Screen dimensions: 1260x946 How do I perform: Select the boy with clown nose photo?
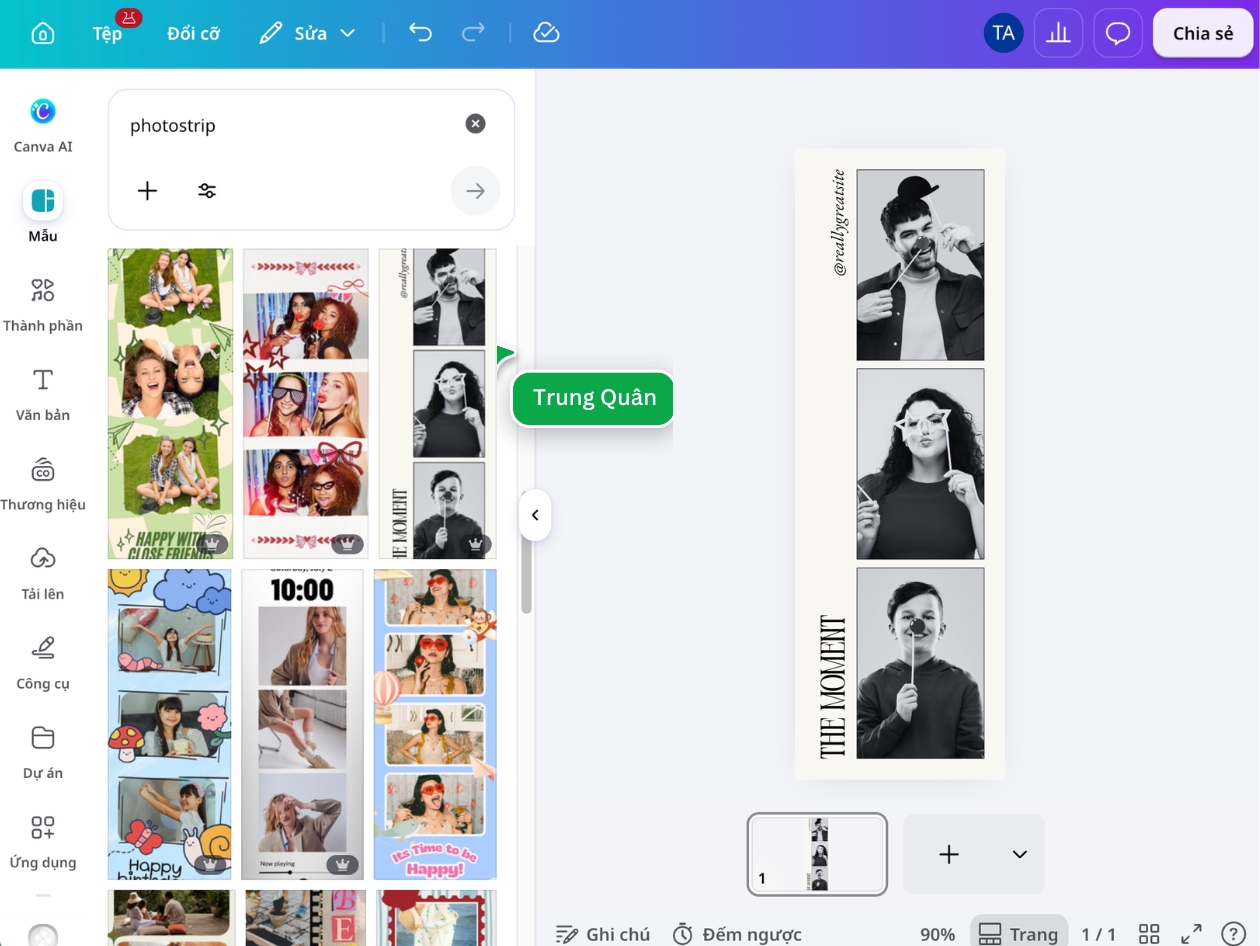coord(920,663)
